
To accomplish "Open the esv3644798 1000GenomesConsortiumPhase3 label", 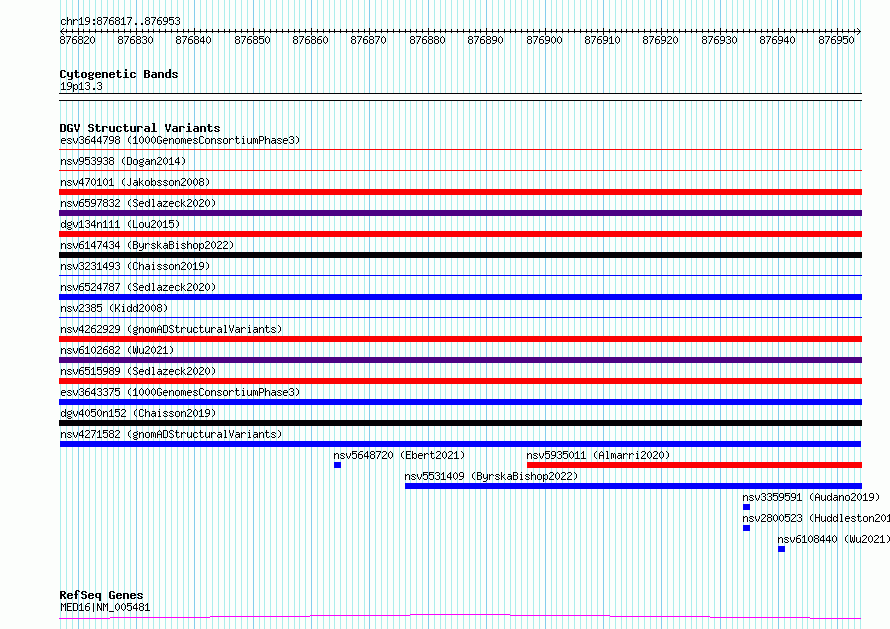I will 180,140.
